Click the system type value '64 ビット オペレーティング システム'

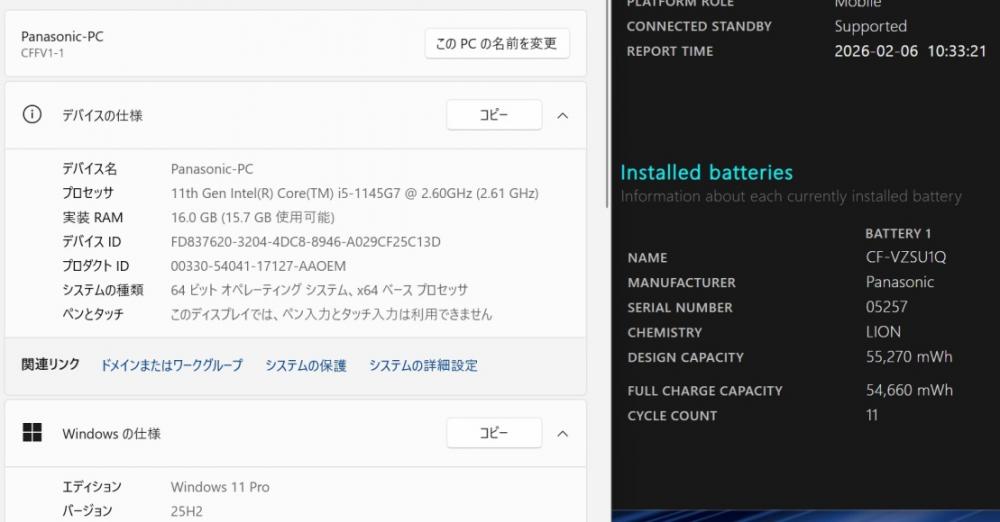point(260,290)
